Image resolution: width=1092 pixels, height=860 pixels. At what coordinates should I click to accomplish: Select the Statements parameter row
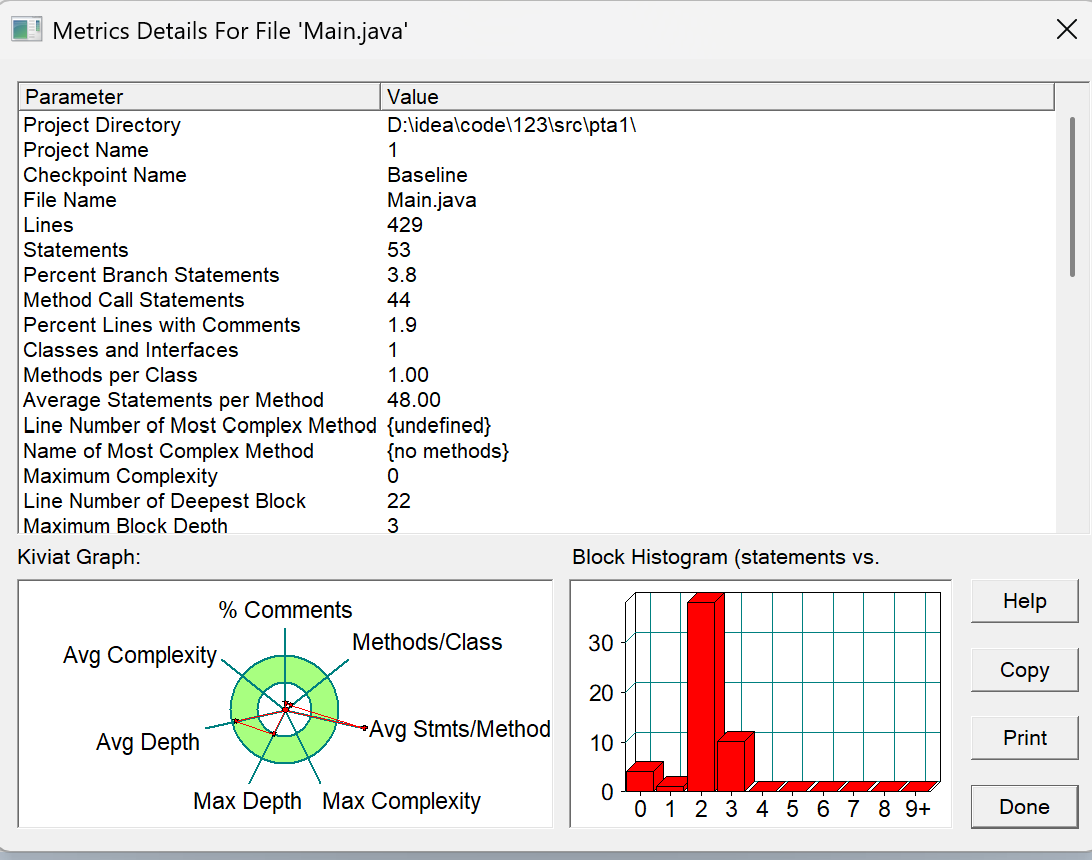pos(536,250)
